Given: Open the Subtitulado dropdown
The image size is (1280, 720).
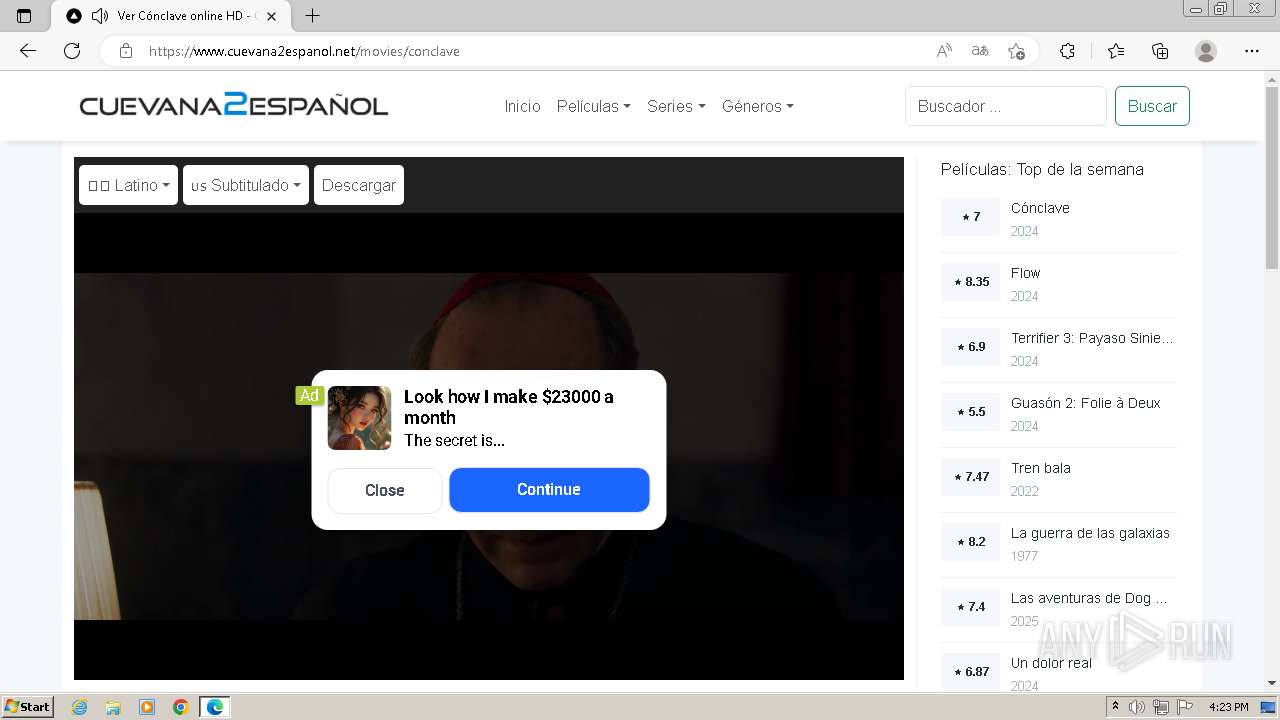Looking at the screenshot, I should (246, 185).
